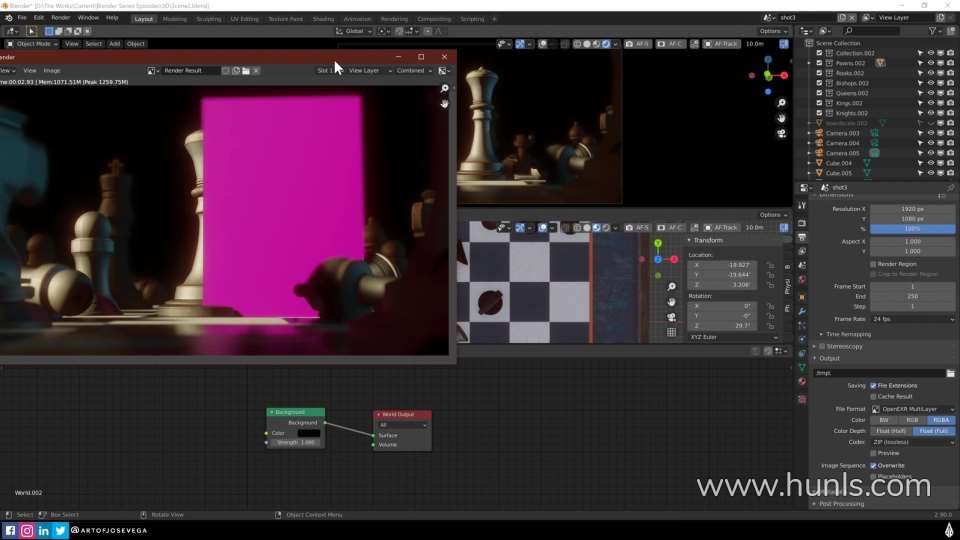Switch to the Shading workspace tab
The width and height of the screenshot is (960, 540).
point(323,18)
